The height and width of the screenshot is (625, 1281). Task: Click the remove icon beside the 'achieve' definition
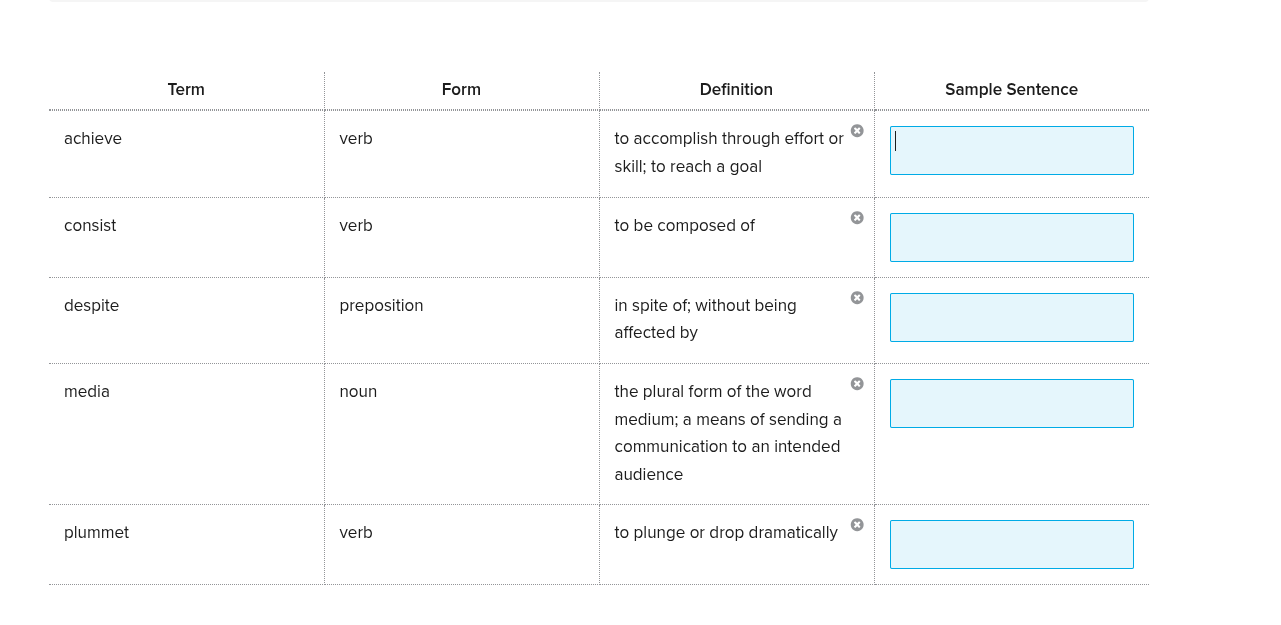click(857, 130)
